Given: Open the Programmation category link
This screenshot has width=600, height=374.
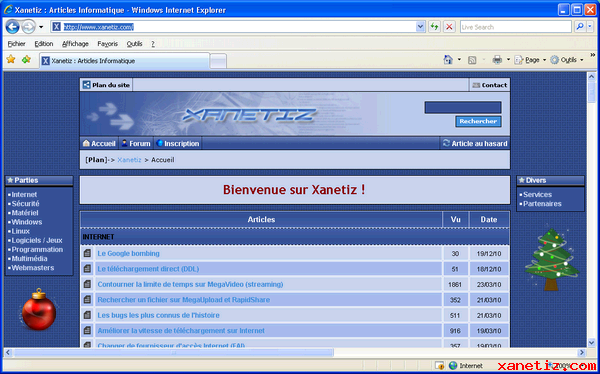Looking at the screenshot, I should 37,250.
